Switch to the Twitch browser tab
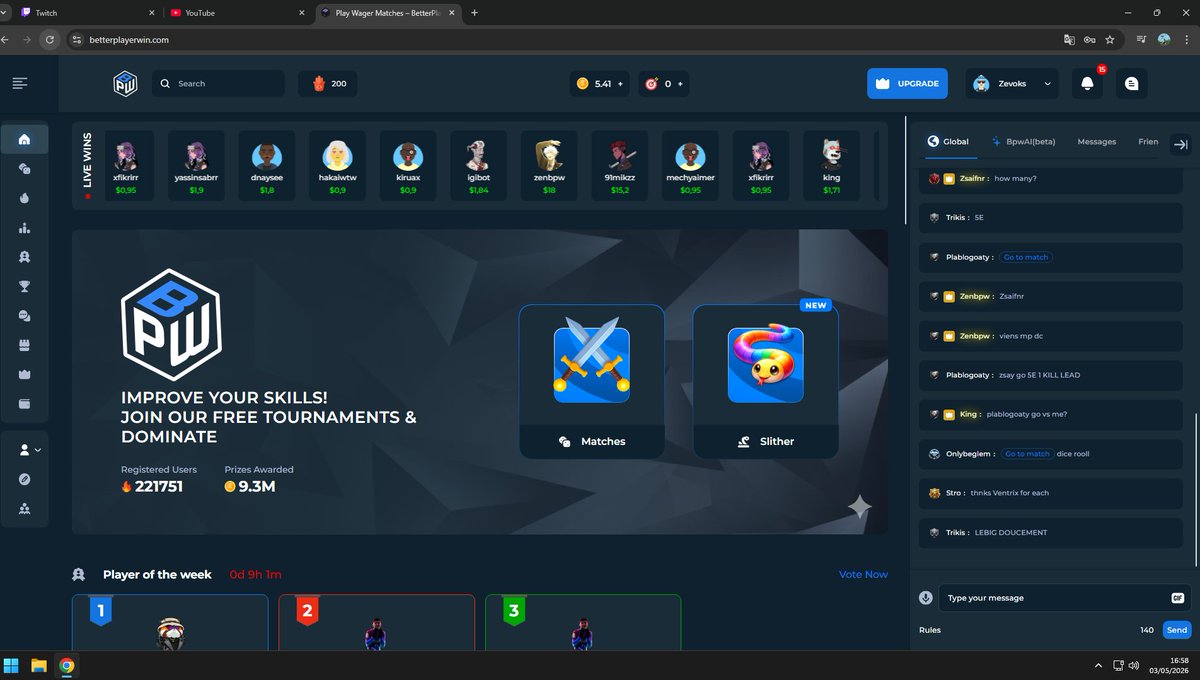The image size is (1200, 680). point(86,13)
